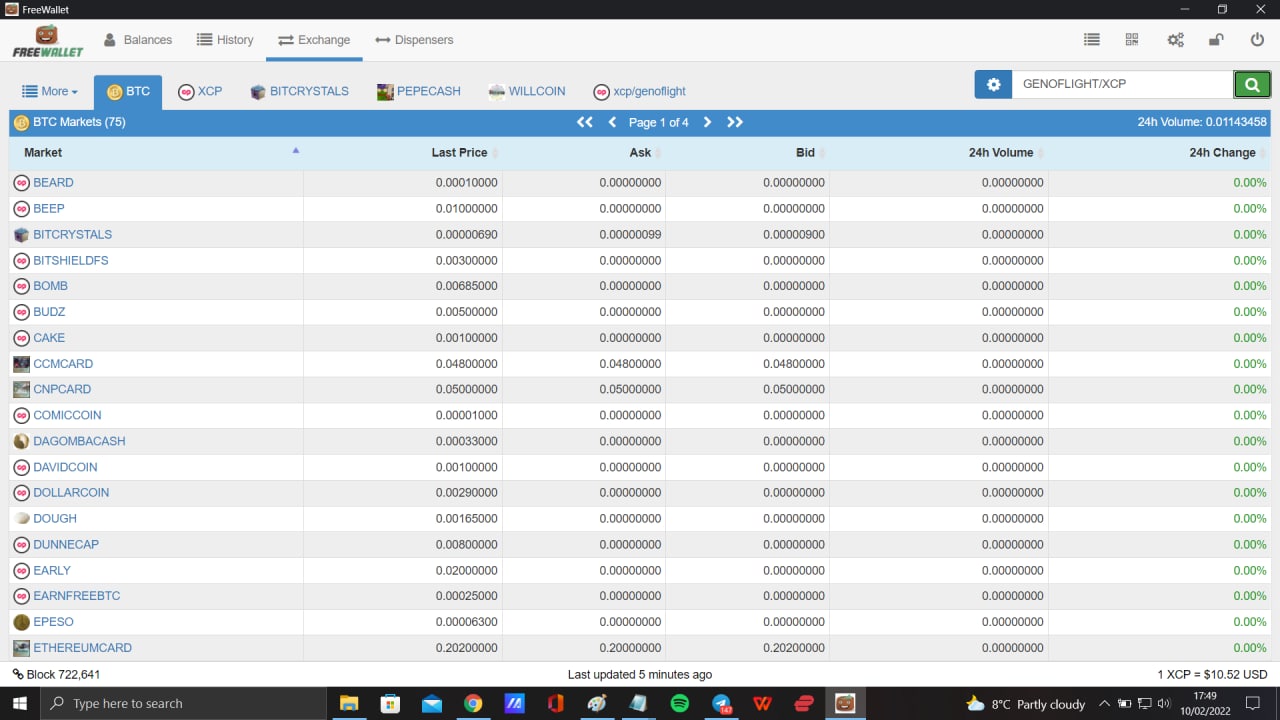Click the Page 1 of 4 label
1280x720 pixels.
point(659,122)
